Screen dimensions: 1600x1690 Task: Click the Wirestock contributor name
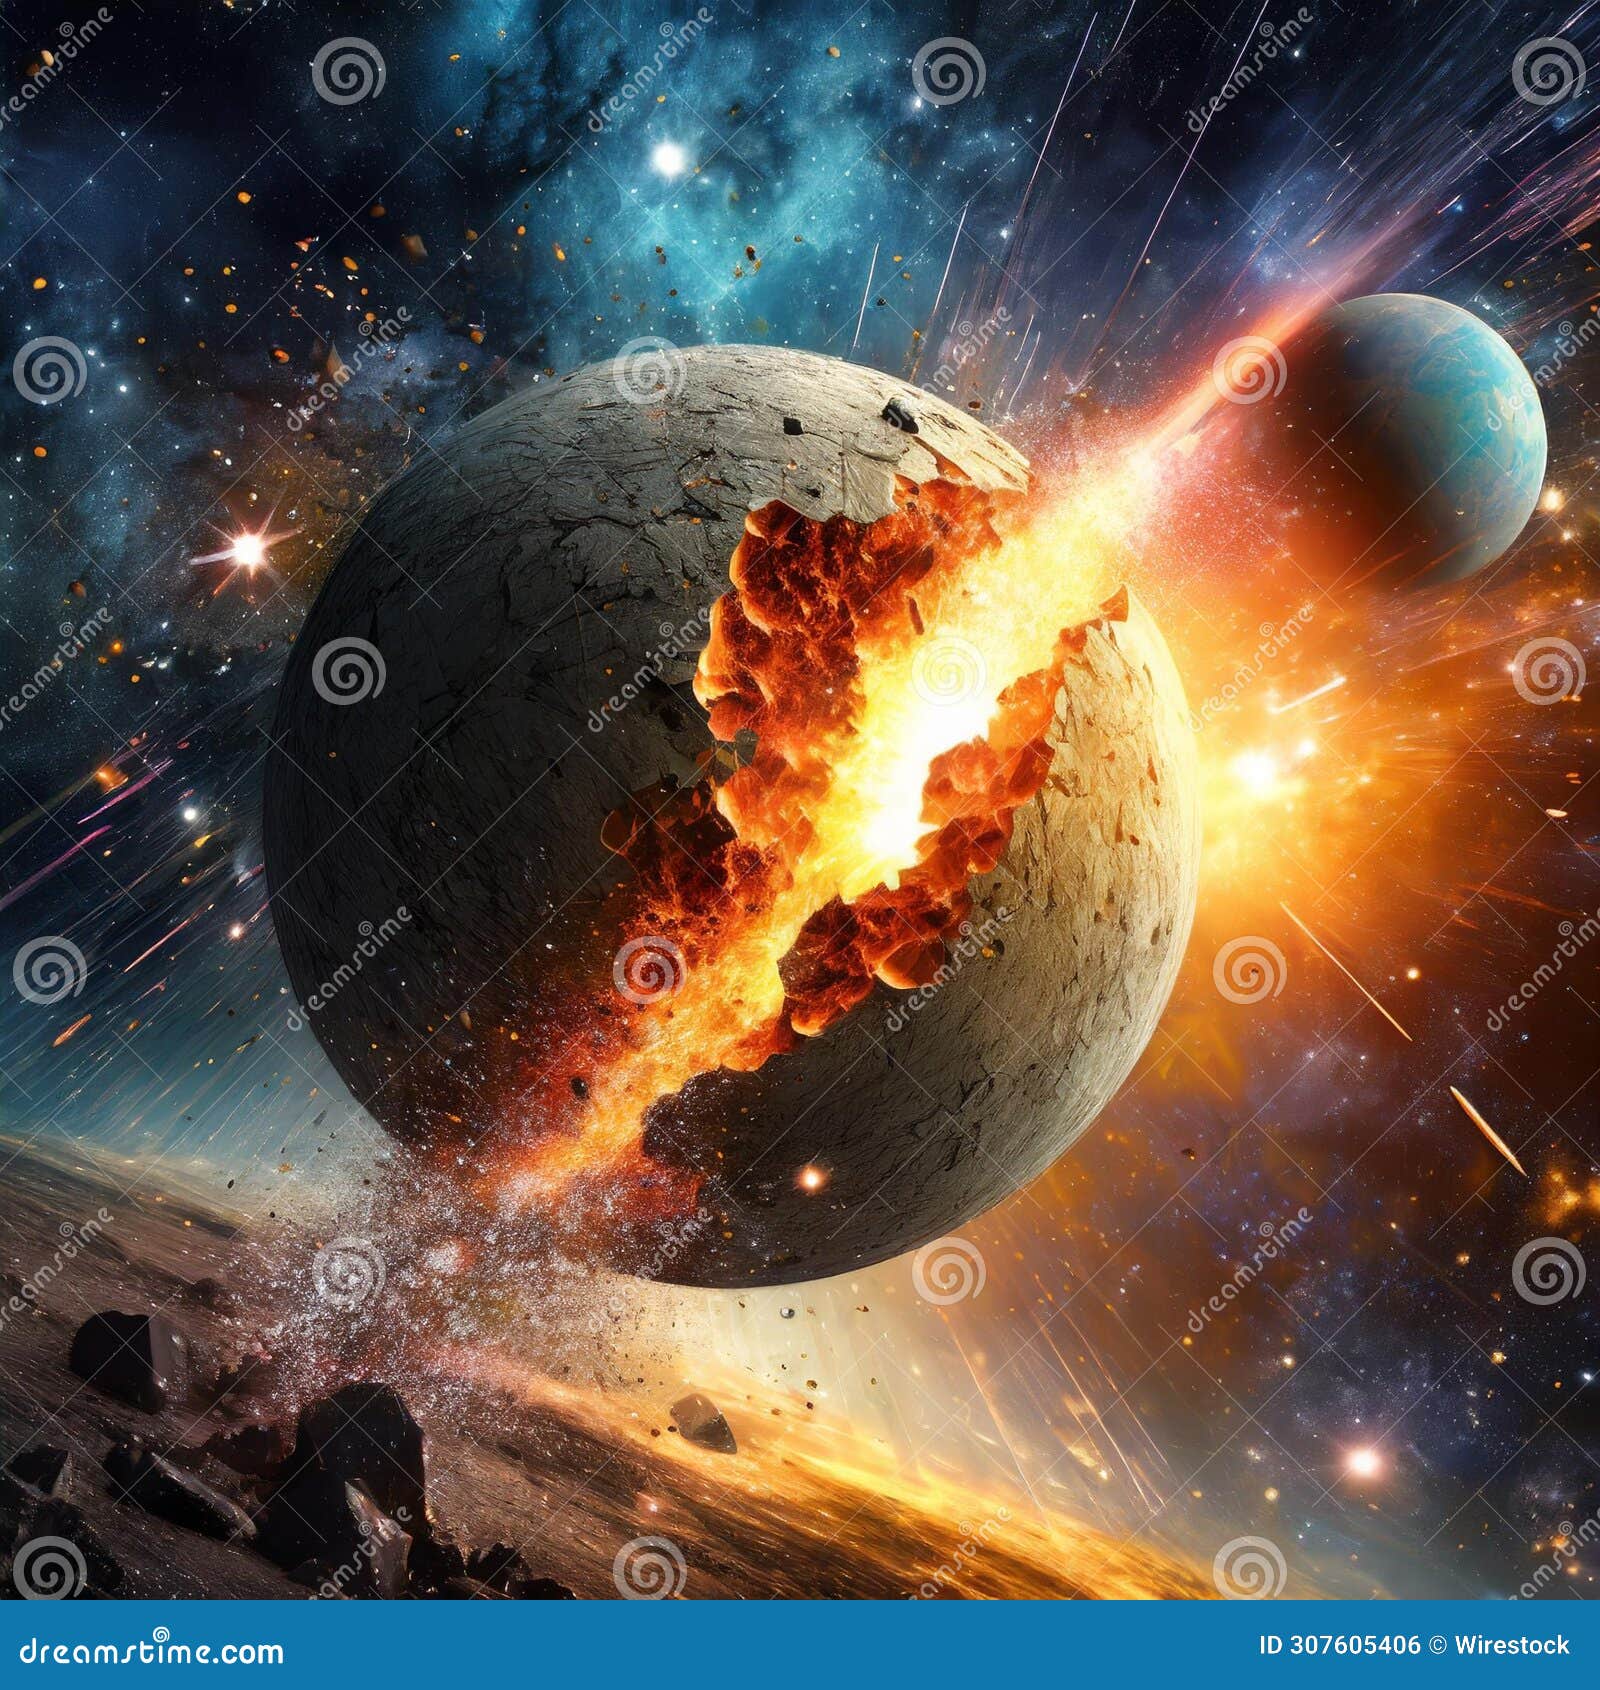1512,1642
